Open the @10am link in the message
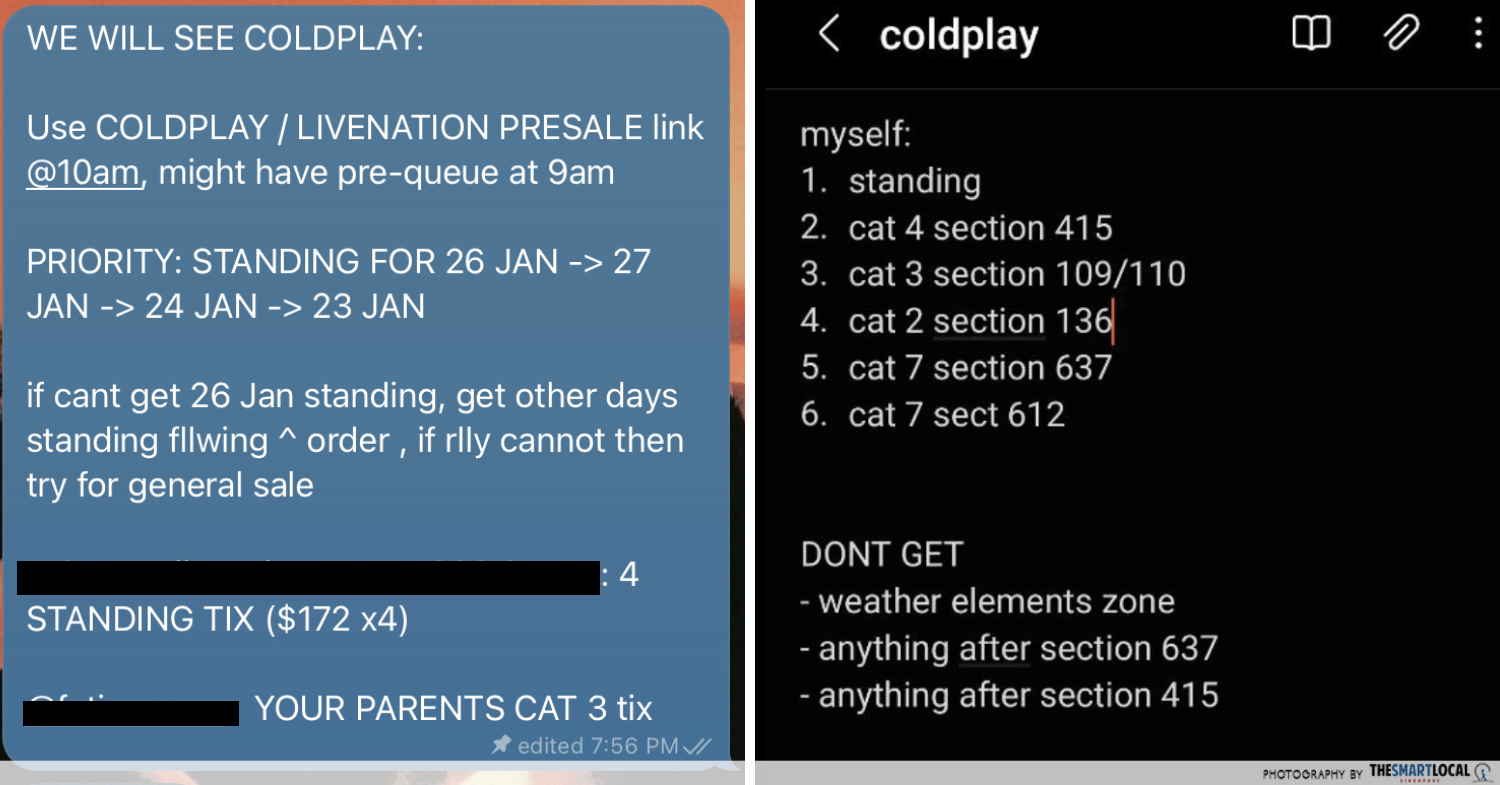Viewport: 1500px width, 785px height. click(x=83, y=173)
